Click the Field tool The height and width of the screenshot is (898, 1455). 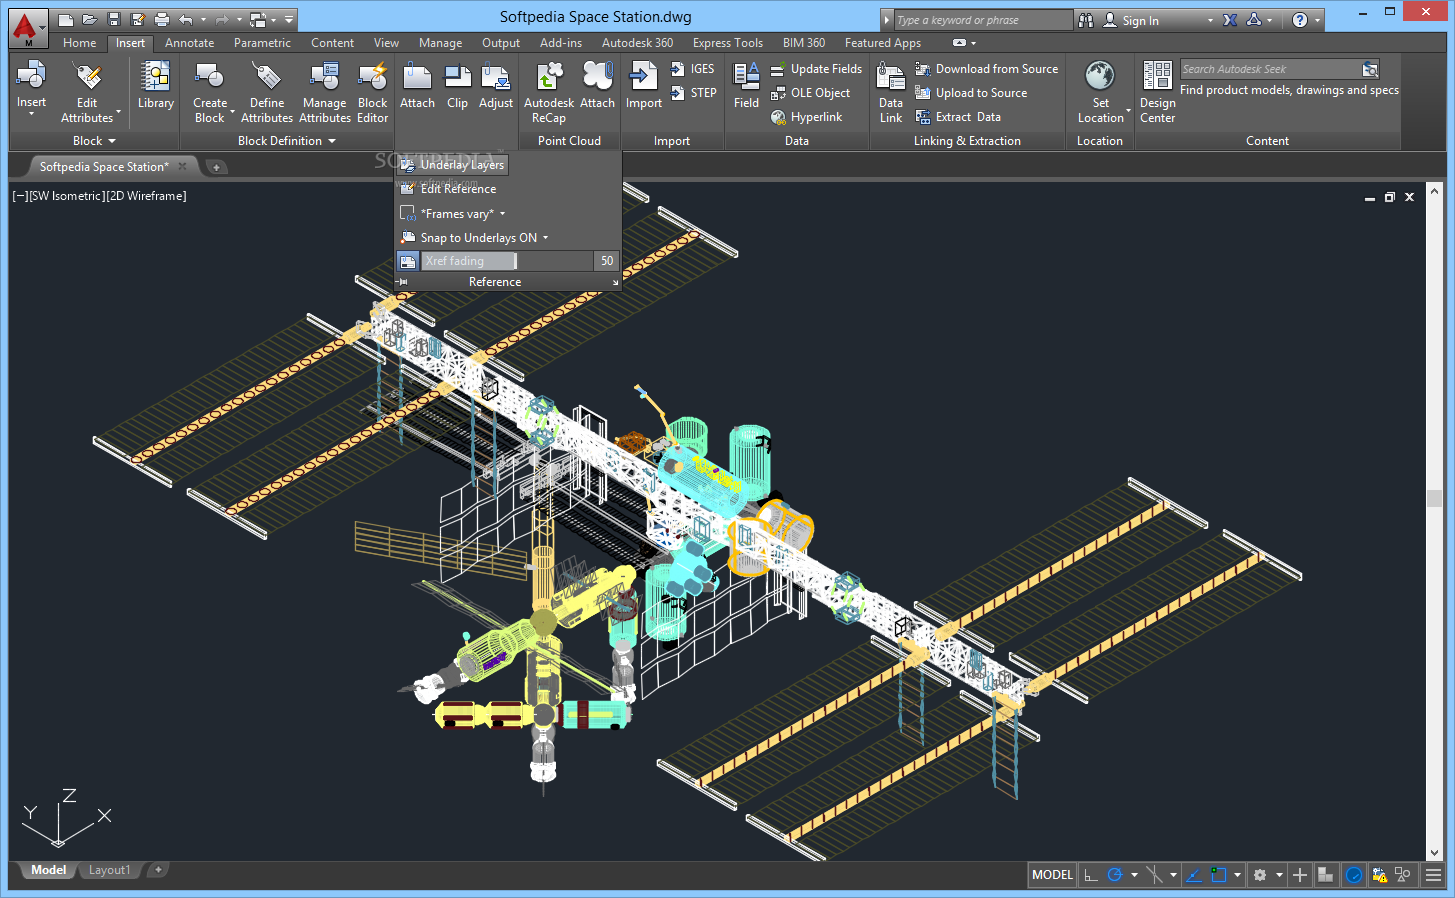click(746, 84)
